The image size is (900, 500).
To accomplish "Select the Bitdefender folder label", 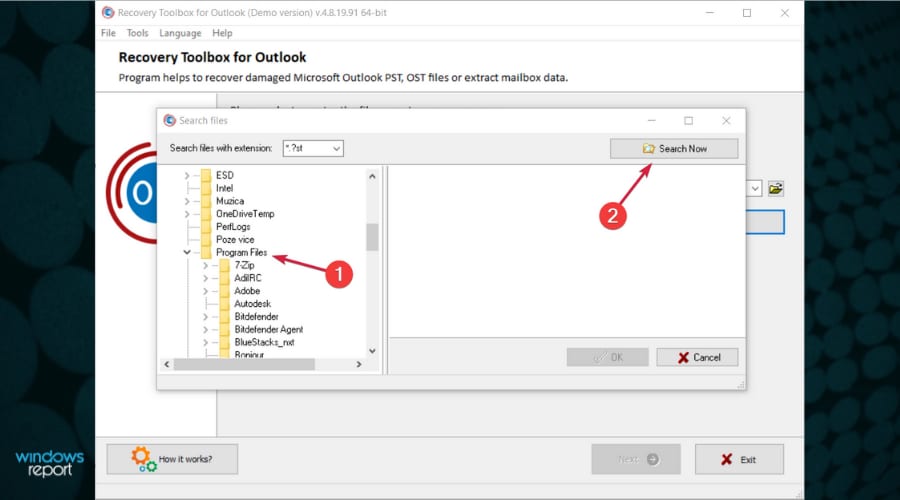I will coord(256,316).
